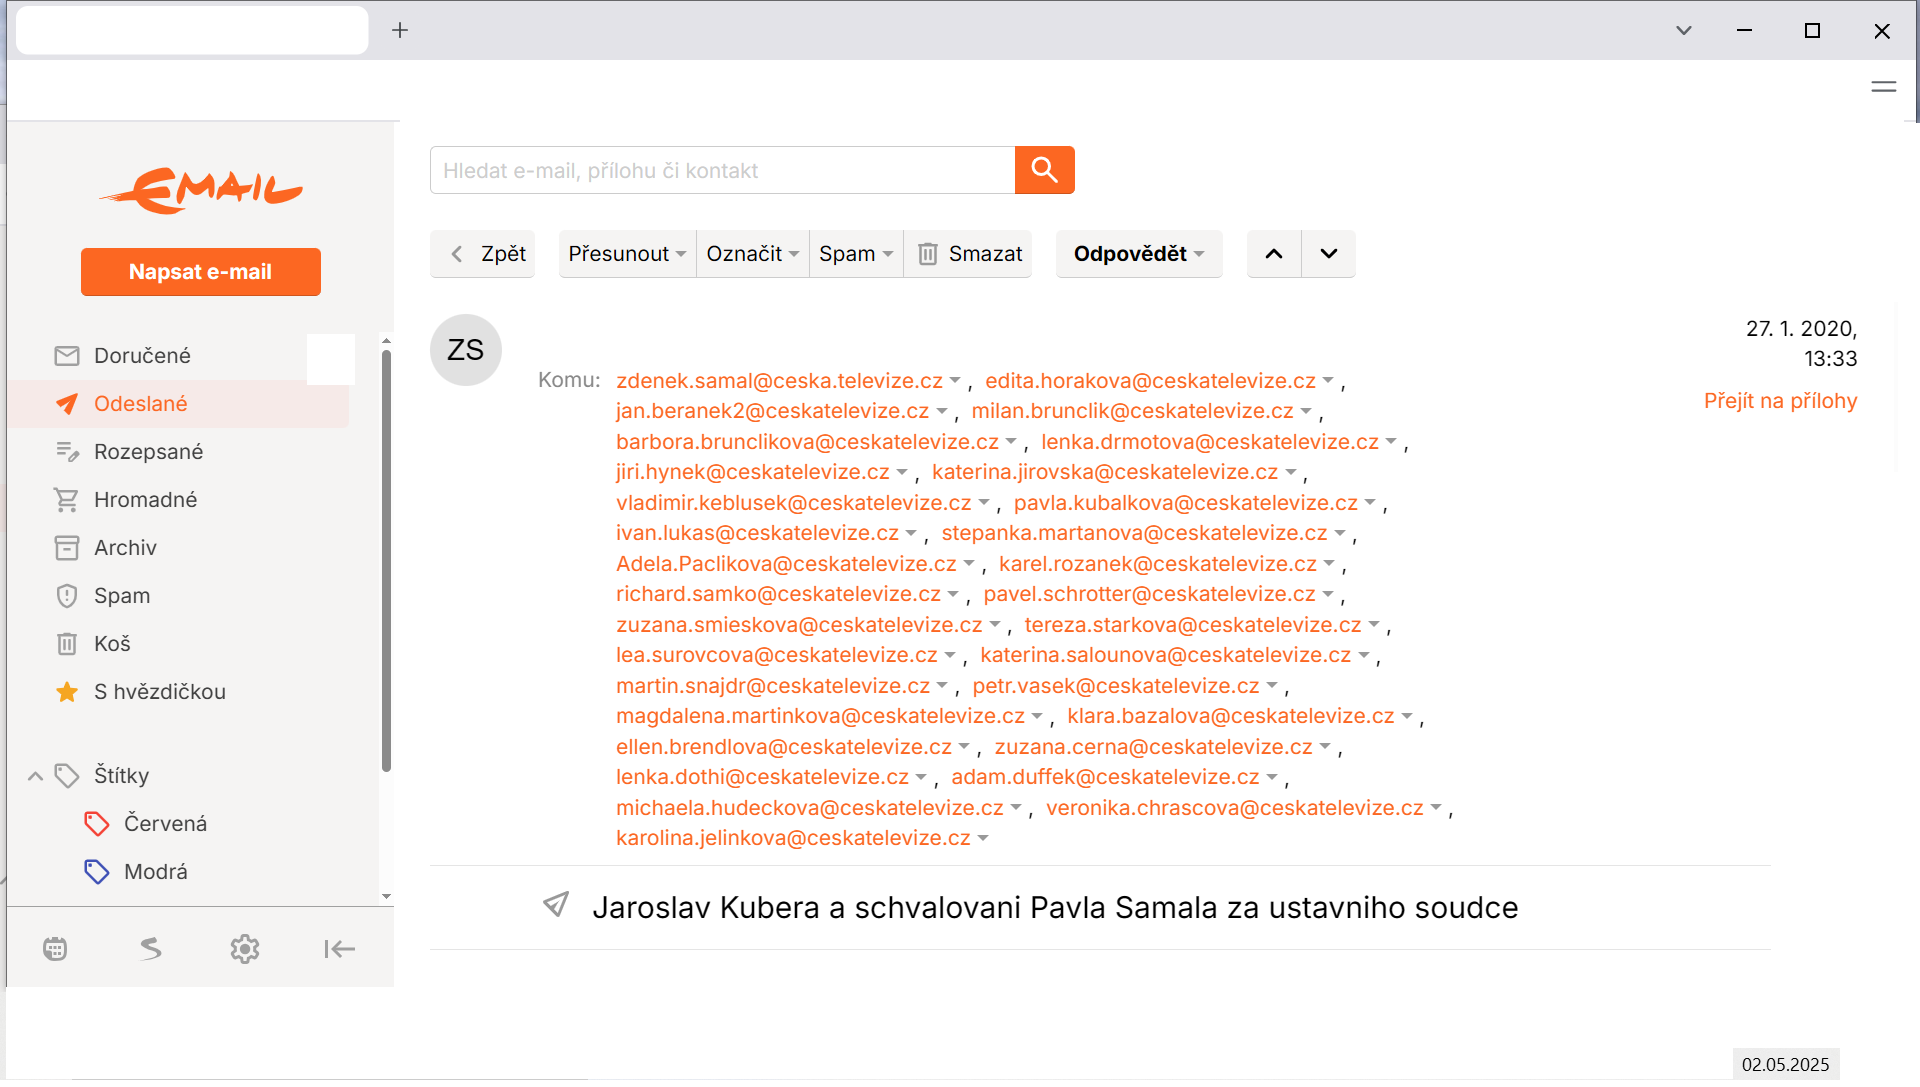Click the Hromadné shopping cart icon

67,500
